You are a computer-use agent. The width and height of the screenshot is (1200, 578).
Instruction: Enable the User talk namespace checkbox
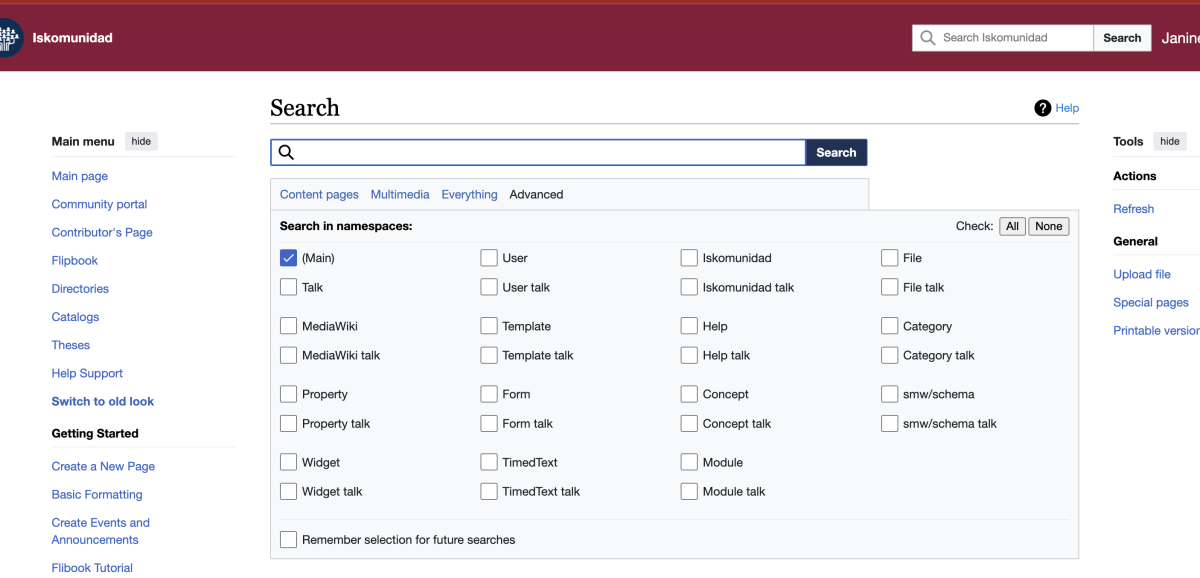[x=489, y=287]
